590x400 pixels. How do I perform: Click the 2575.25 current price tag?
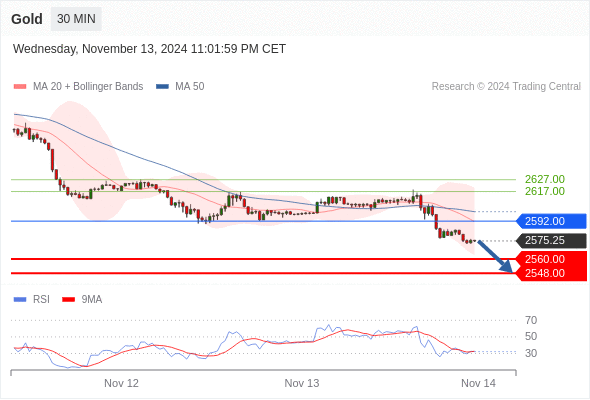[x=551, y=240]
